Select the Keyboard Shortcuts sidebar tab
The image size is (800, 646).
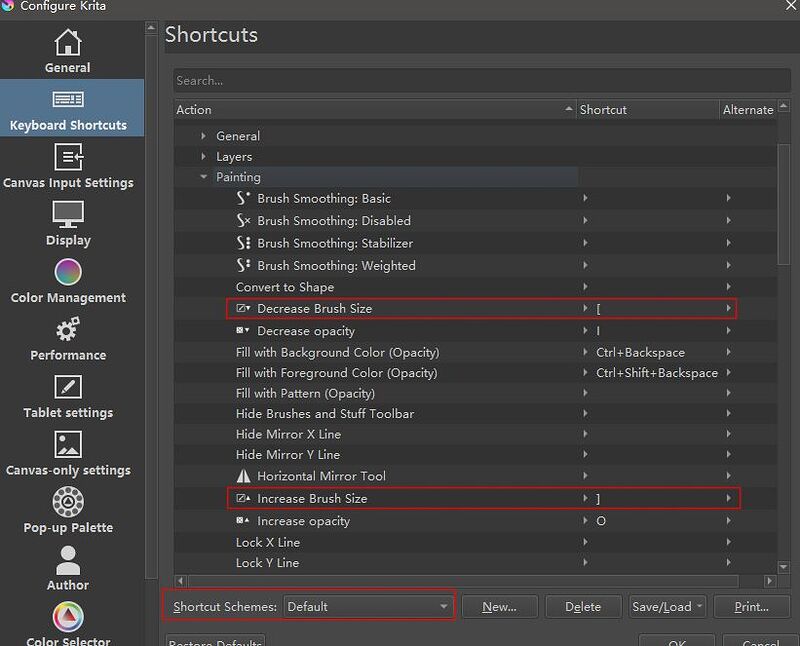(x=67, y=108)
